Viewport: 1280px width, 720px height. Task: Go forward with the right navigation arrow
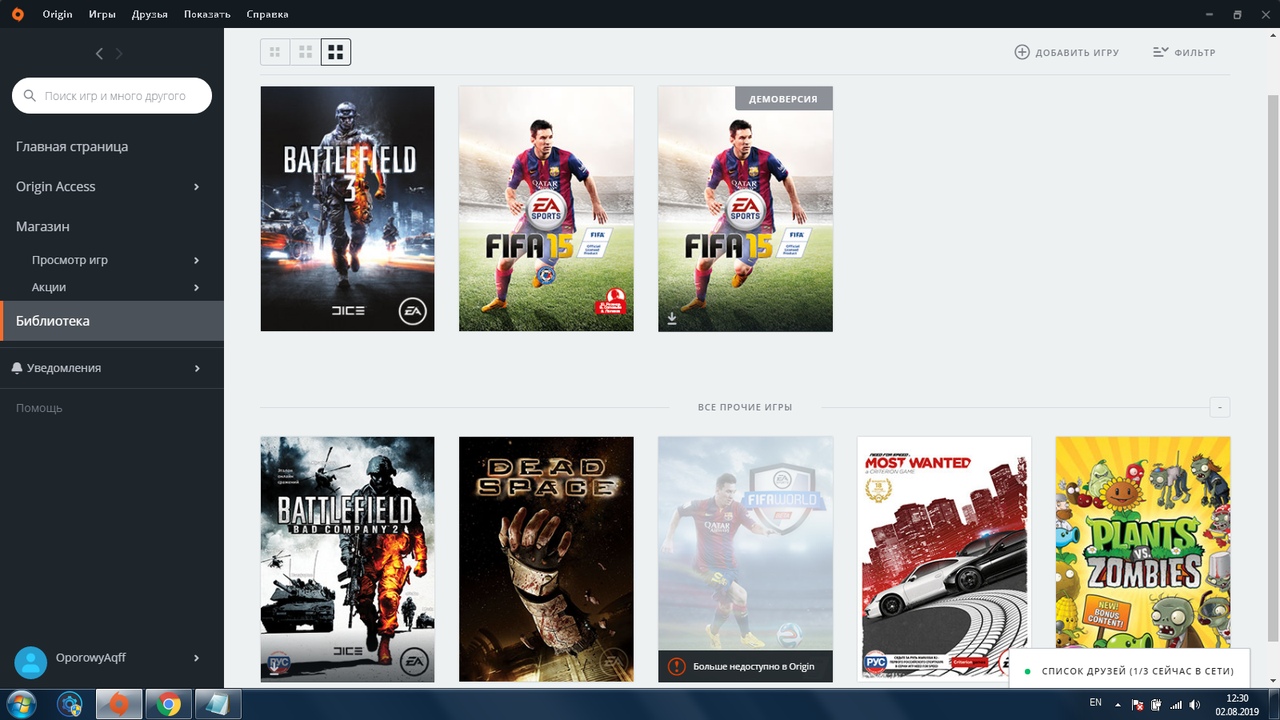[x=119, y=53]
